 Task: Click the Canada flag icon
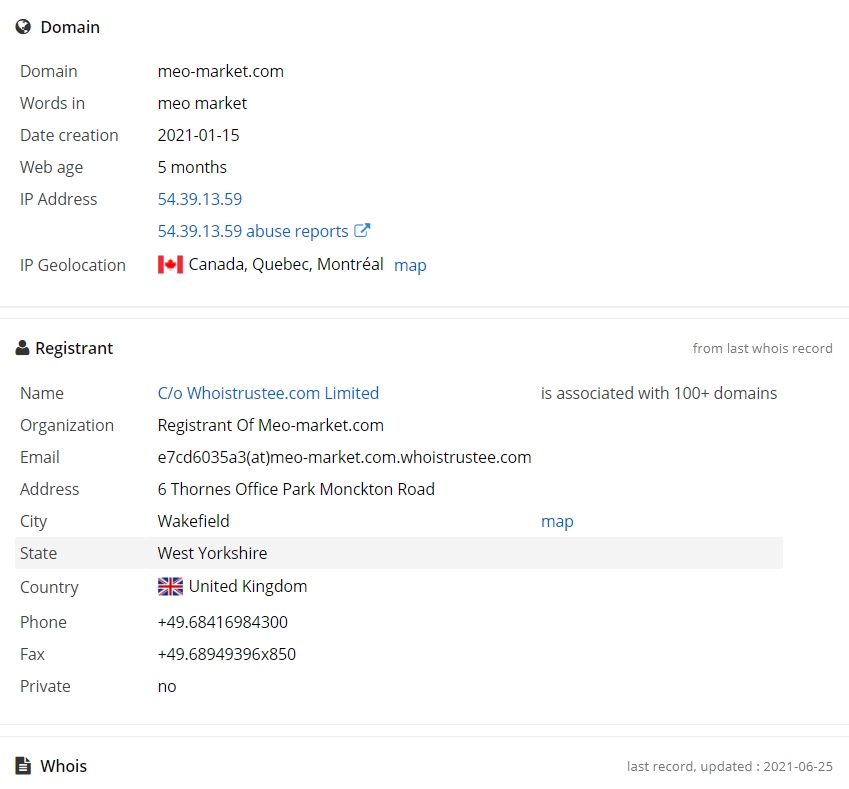click(171, 265)
